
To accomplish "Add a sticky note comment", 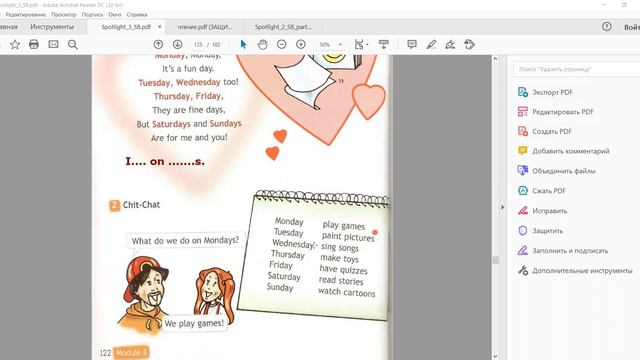I will (412, 44).
